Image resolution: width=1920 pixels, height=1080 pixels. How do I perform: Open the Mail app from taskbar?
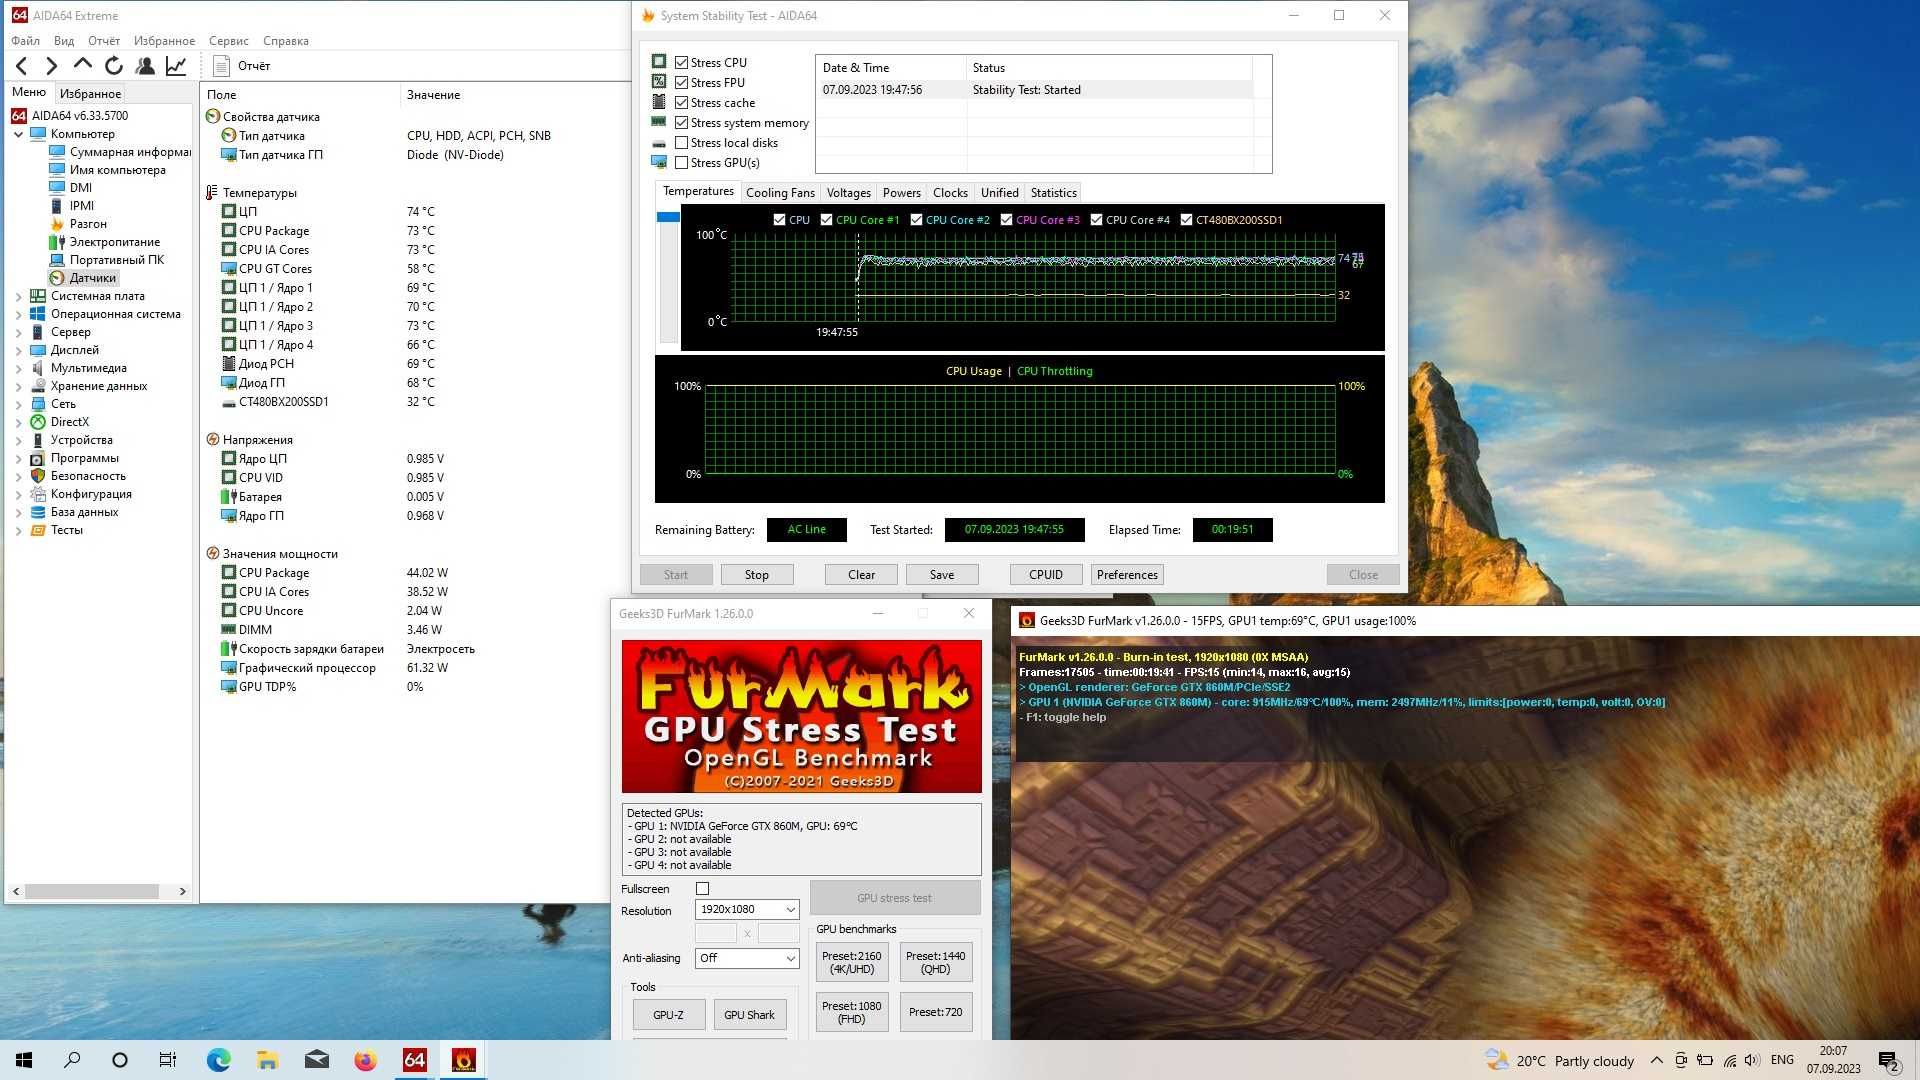316,1060
